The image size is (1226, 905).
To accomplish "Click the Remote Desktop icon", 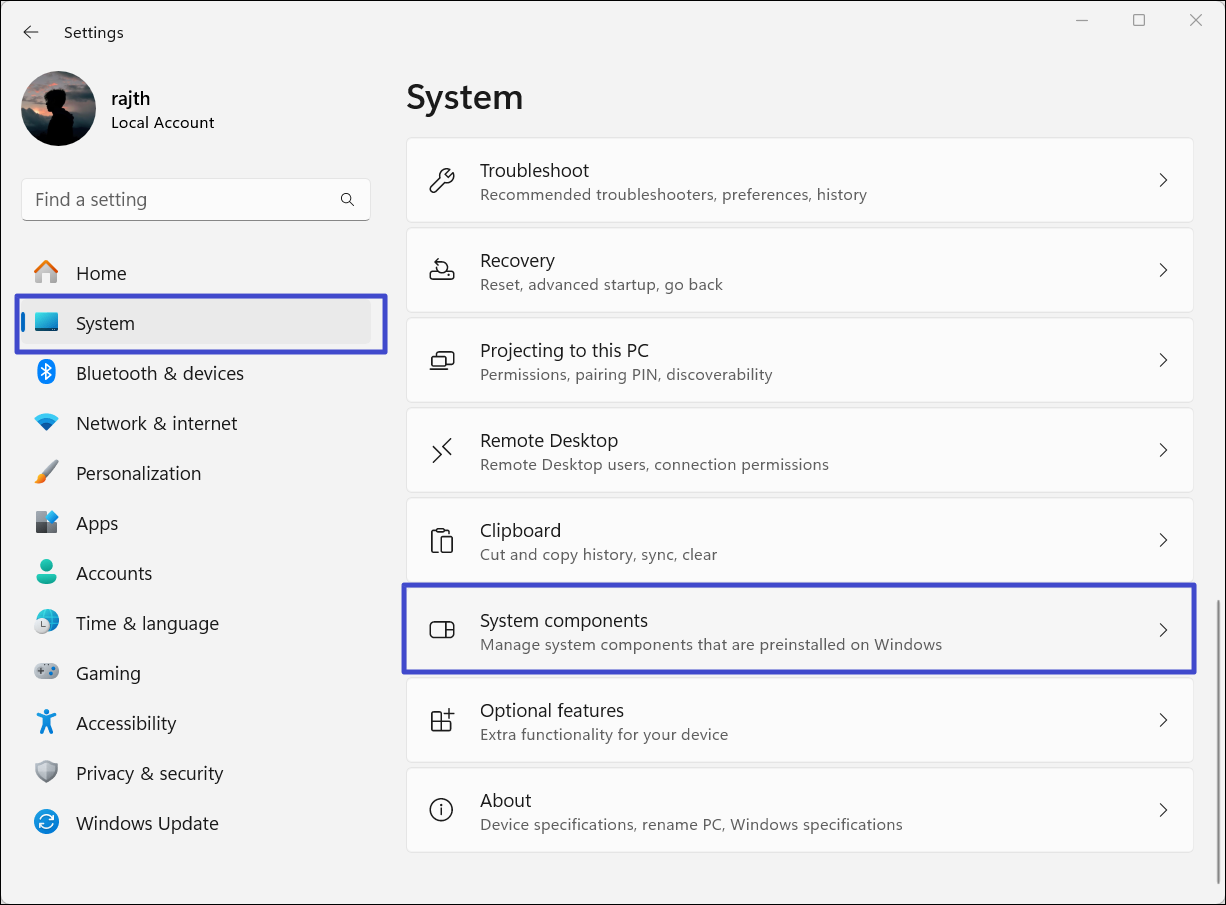I will (441, 450).
